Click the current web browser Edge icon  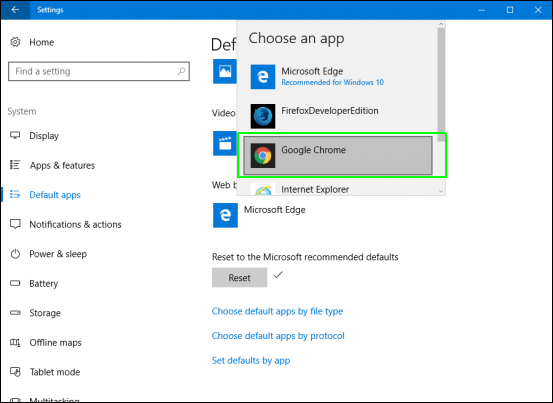click(225, 215)
